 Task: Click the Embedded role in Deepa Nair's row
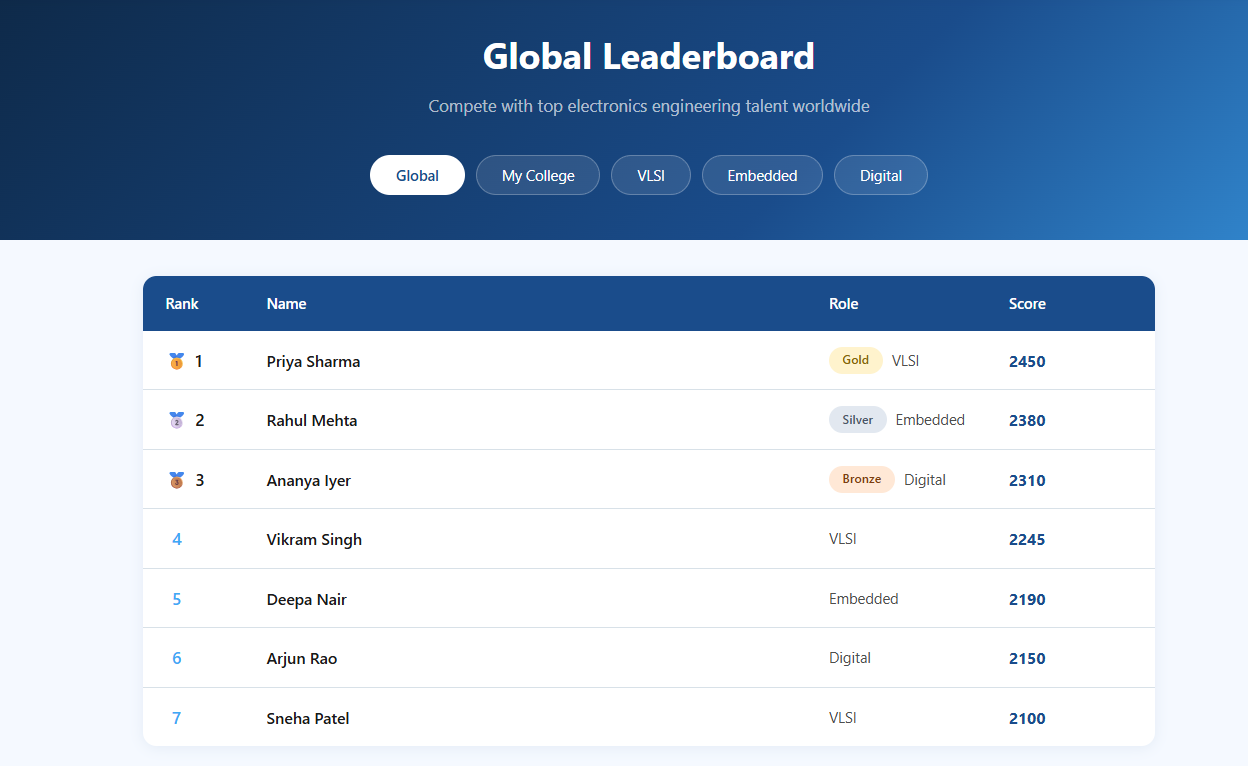(x=864, y=599)
